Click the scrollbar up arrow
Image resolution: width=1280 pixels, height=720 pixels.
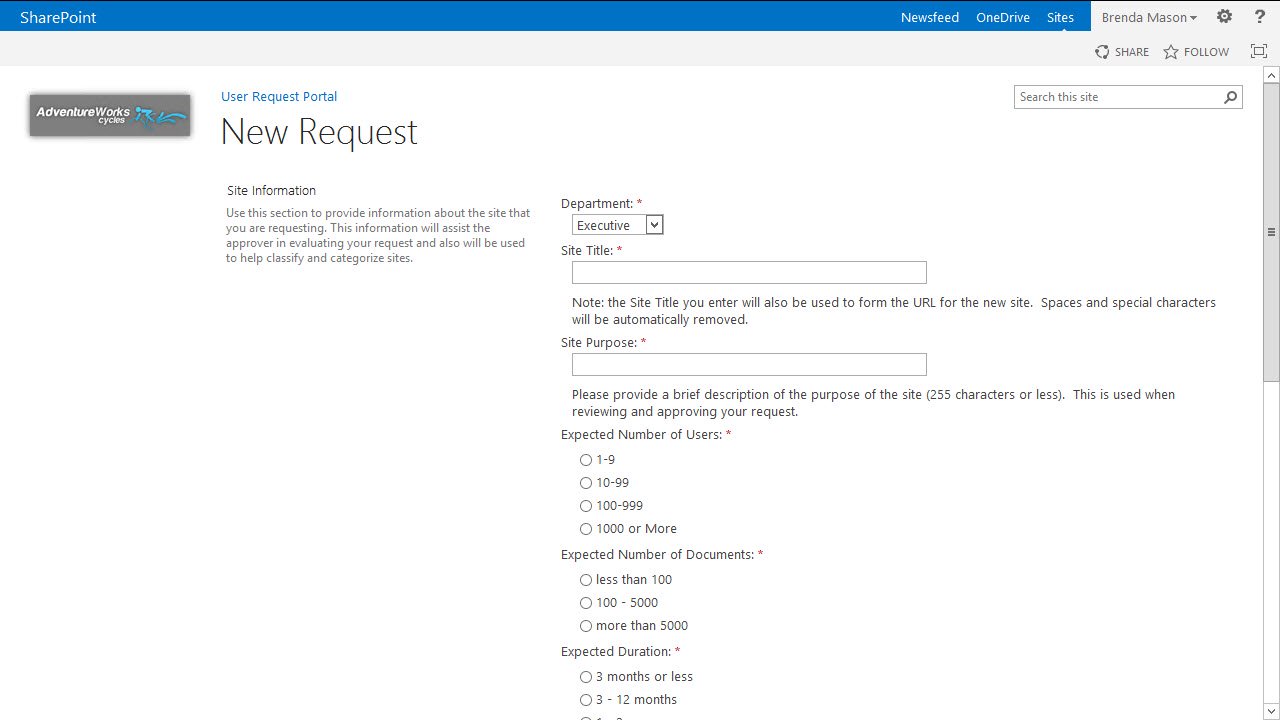click(1271, 75)
